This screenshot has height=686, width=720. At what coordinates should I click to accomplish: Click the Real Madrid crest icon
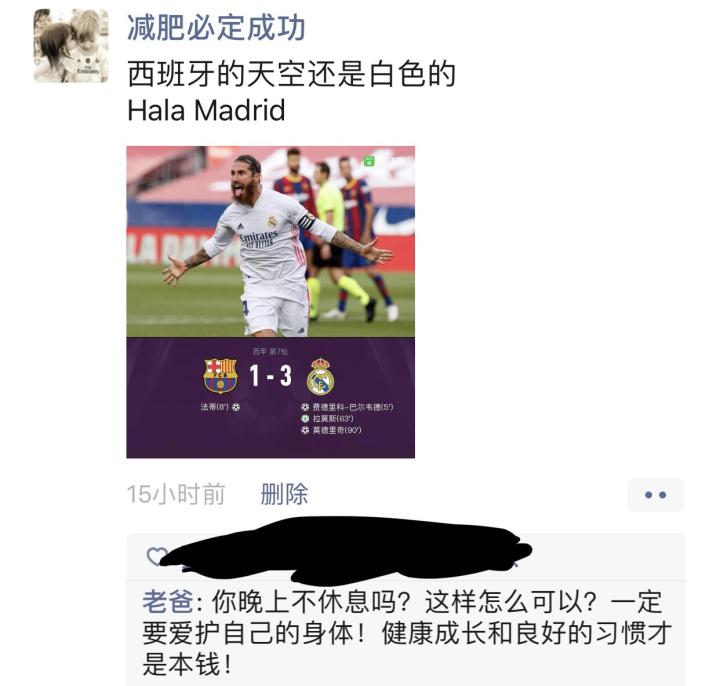pyautogui.click(x=320, y=377)
